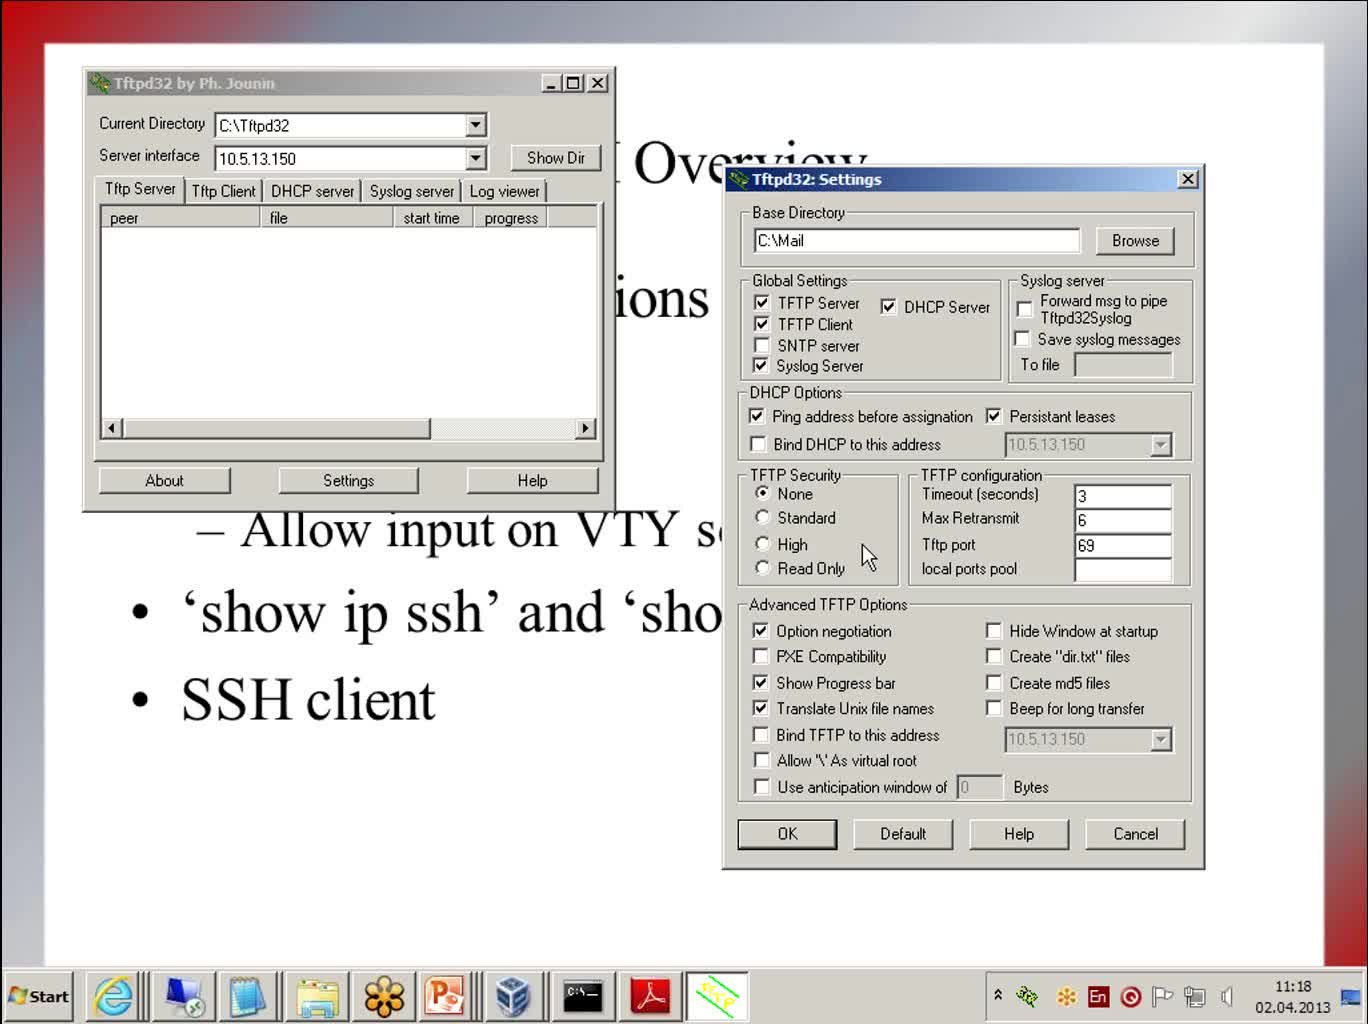1368x1024 pixels.
Task: Click the About button
Action: click(164, 481)
